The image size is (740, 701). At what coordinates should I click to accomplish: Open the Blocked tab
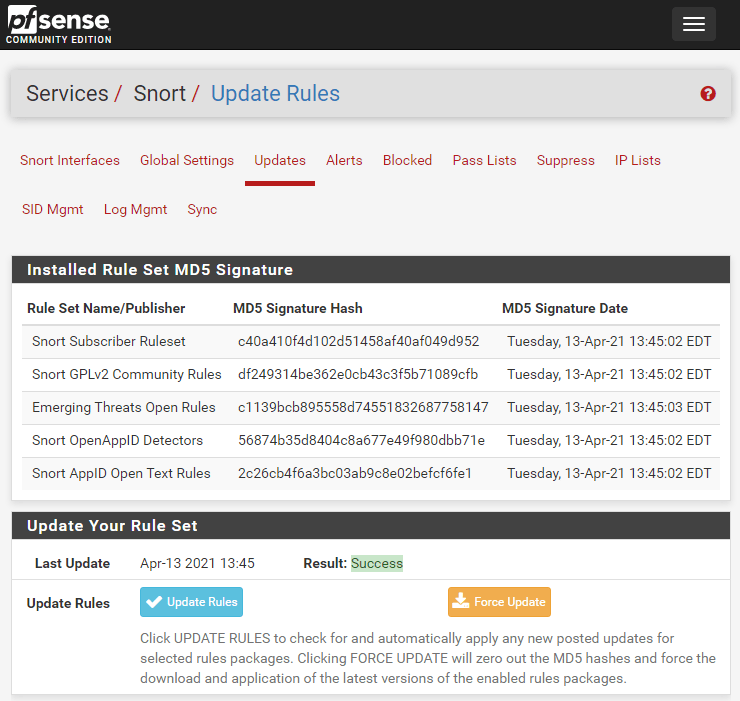tap(407, 160)
